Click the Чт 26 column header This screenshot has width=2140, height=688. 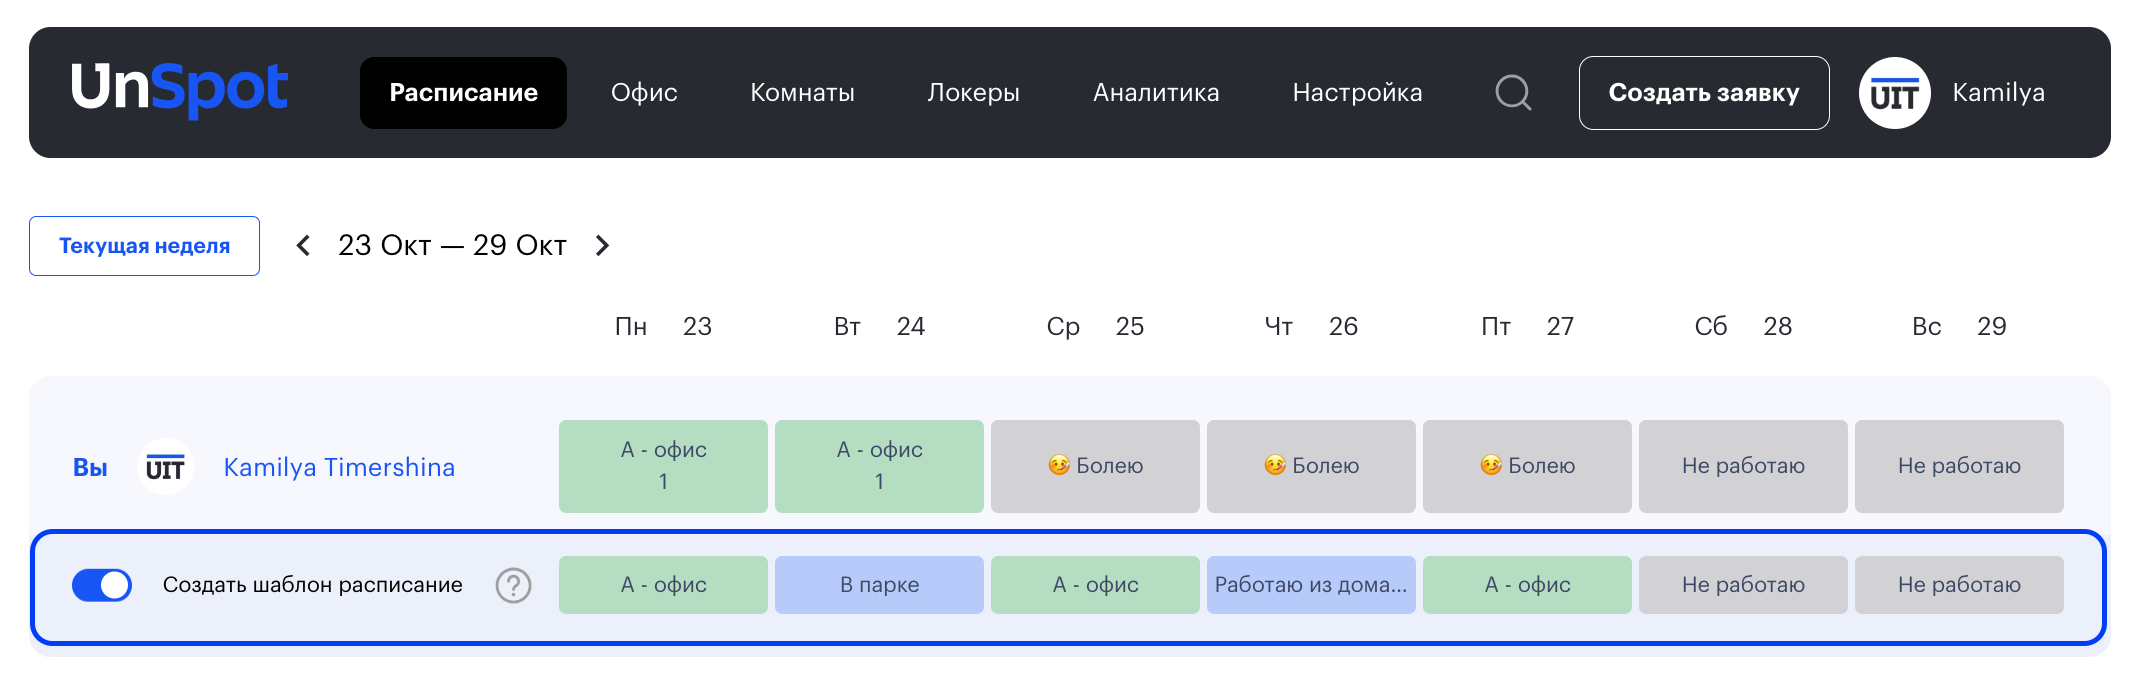pyautogui.click(x=1311, y=326)
